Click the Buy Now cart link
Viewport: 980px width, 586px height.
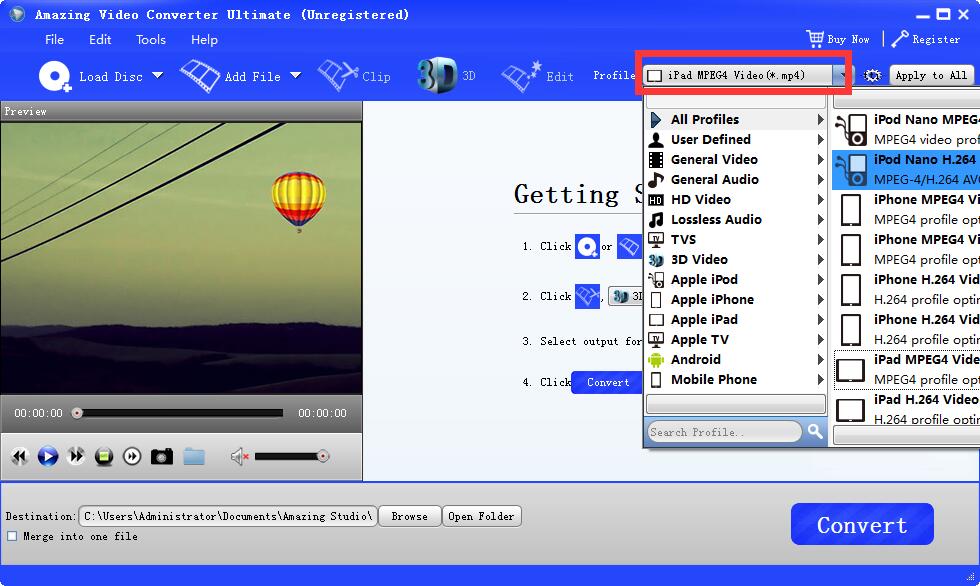click(838, 39)
